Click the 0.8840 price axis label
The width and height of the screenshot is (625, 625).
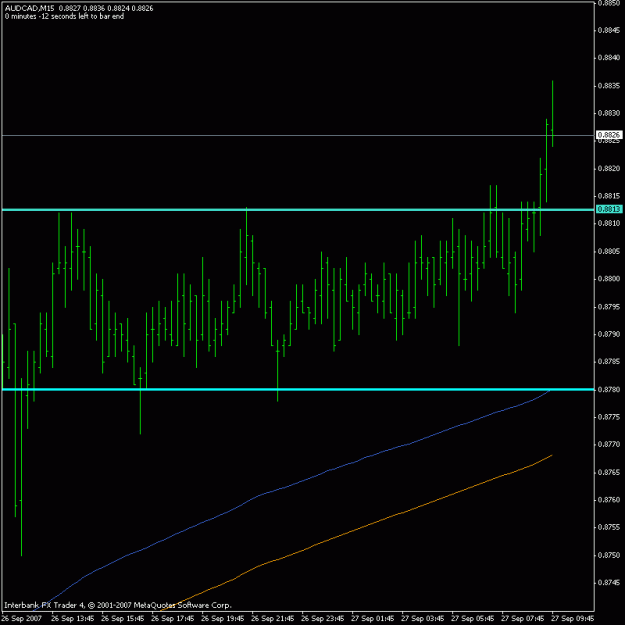609,58
